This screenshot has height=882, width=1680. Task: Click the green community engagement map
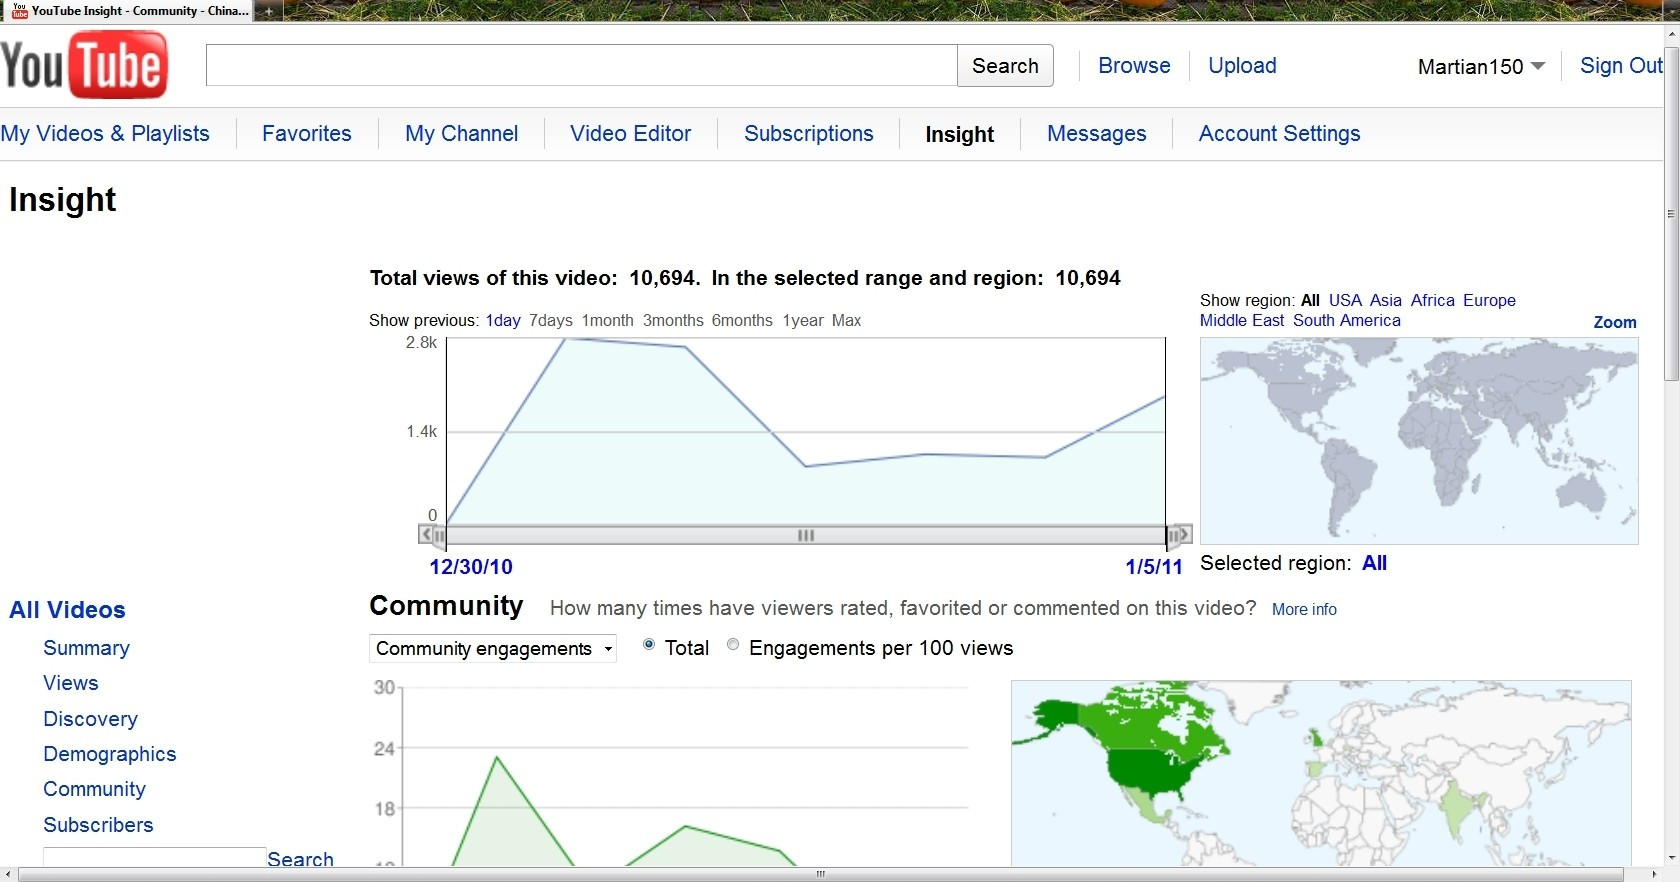1321,773
